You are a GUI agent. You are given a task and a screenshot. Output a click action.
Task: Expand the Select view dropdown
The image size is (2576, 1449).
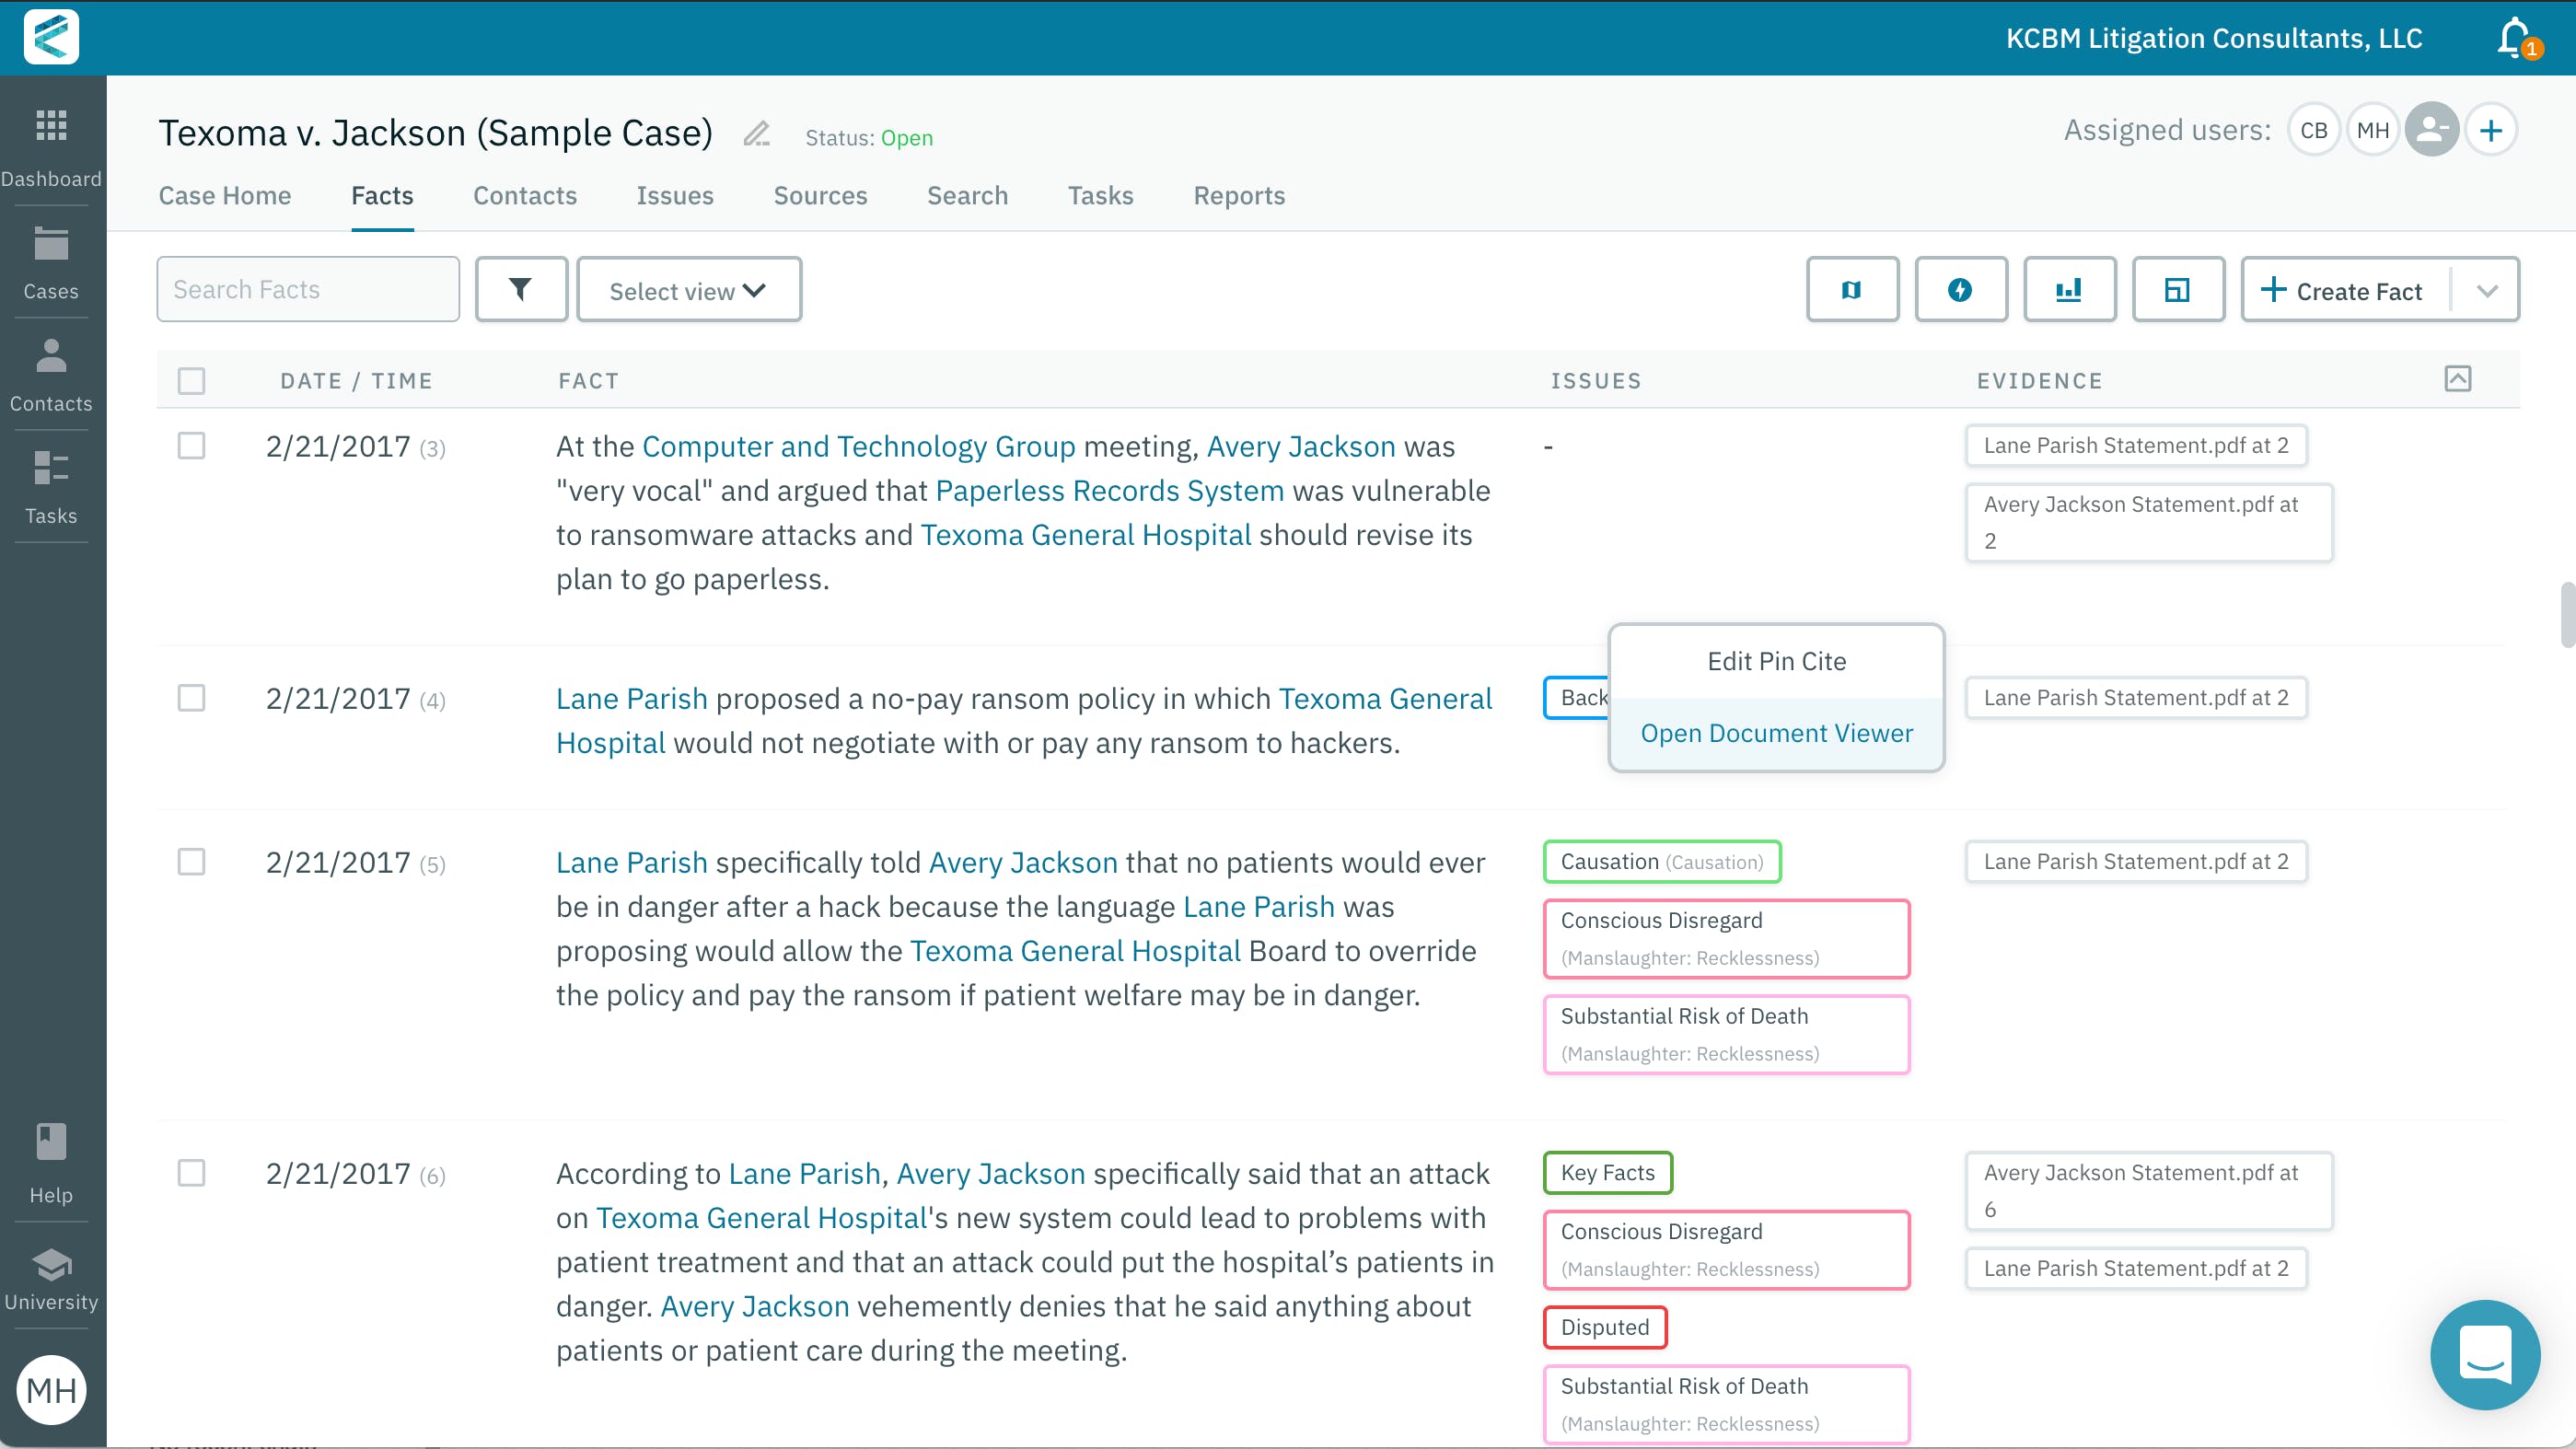[688, 290]
